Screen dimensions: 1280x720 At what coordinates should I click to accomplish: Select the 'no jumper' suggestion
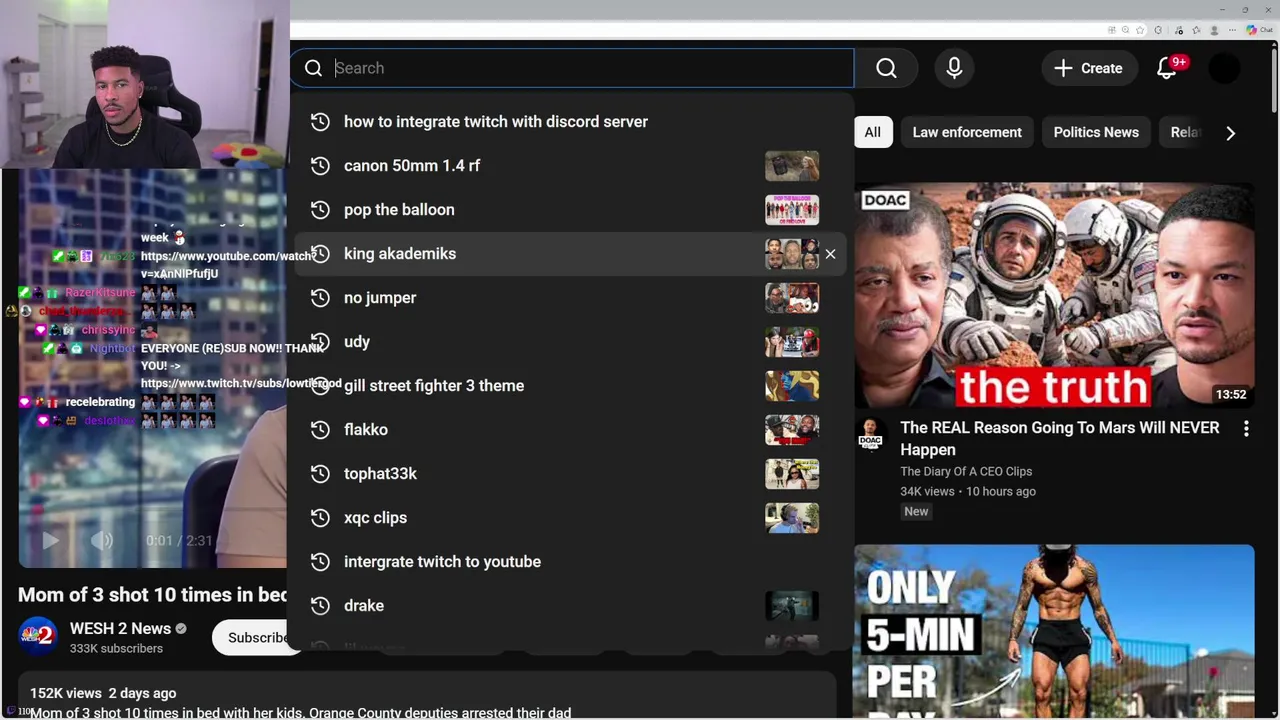coord(571,298)
